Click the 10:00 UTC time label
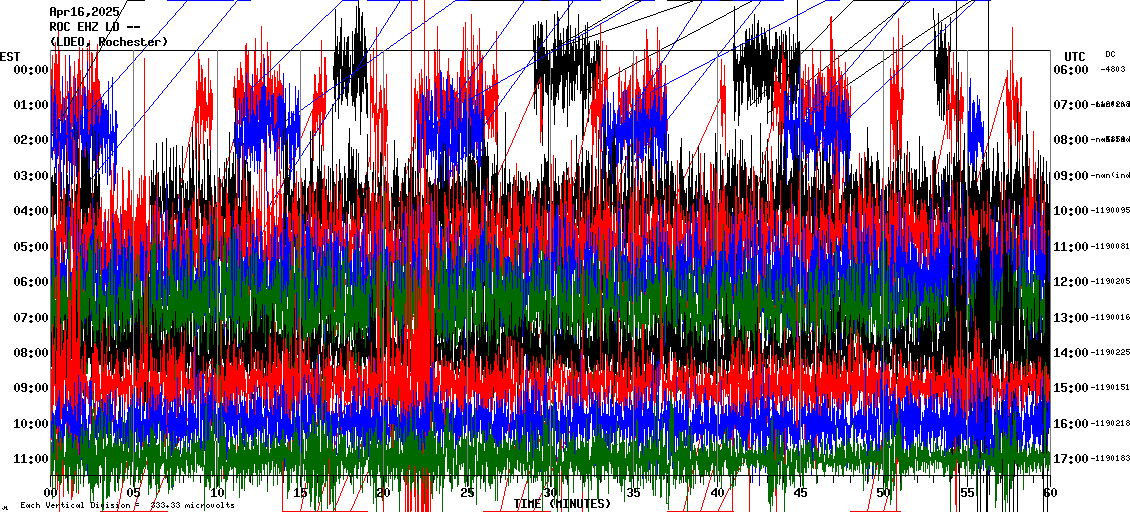This screenshot has width=1130, height=519. pyautogui.click(x=1071, y=211)
